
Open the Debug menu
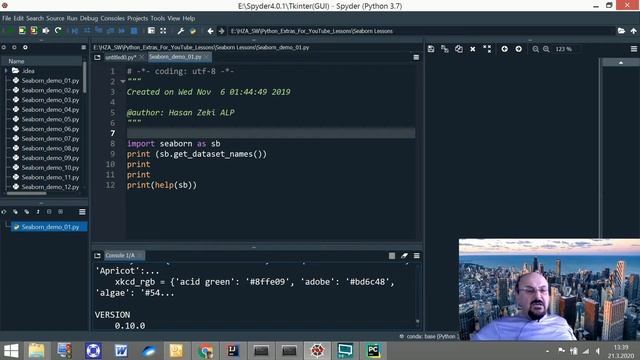coord(89,18)
